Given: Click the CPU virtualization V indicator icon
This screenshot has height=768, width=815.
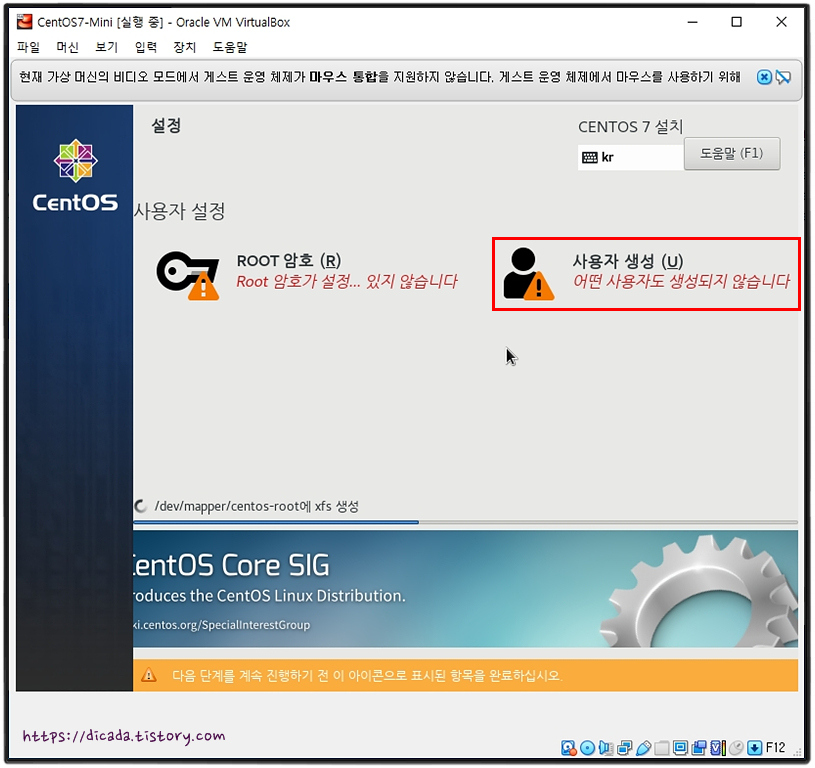Looking at the screenshot, I should click(718, 748).
